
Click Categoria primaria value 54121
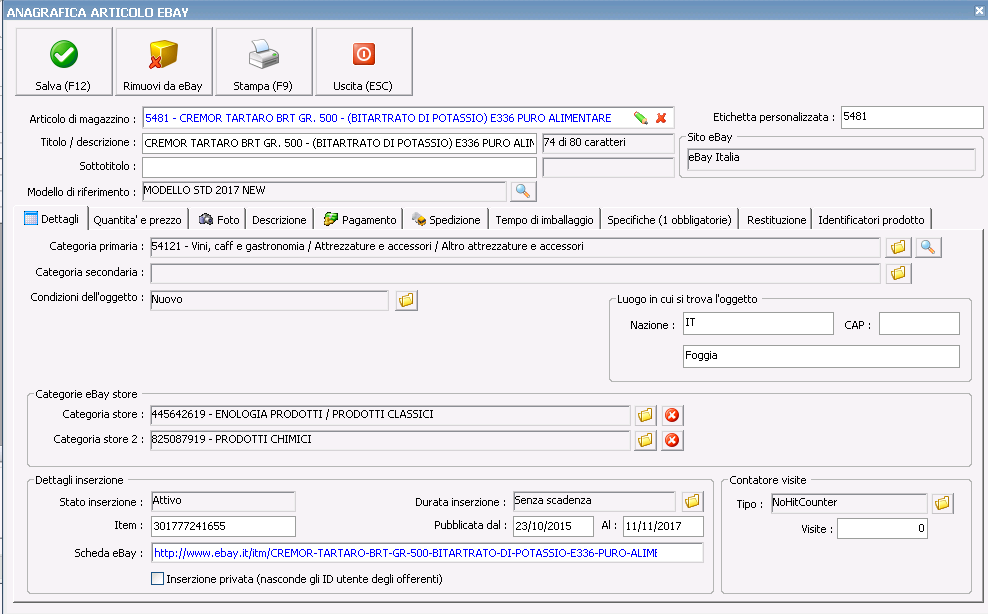coord(515,247)
